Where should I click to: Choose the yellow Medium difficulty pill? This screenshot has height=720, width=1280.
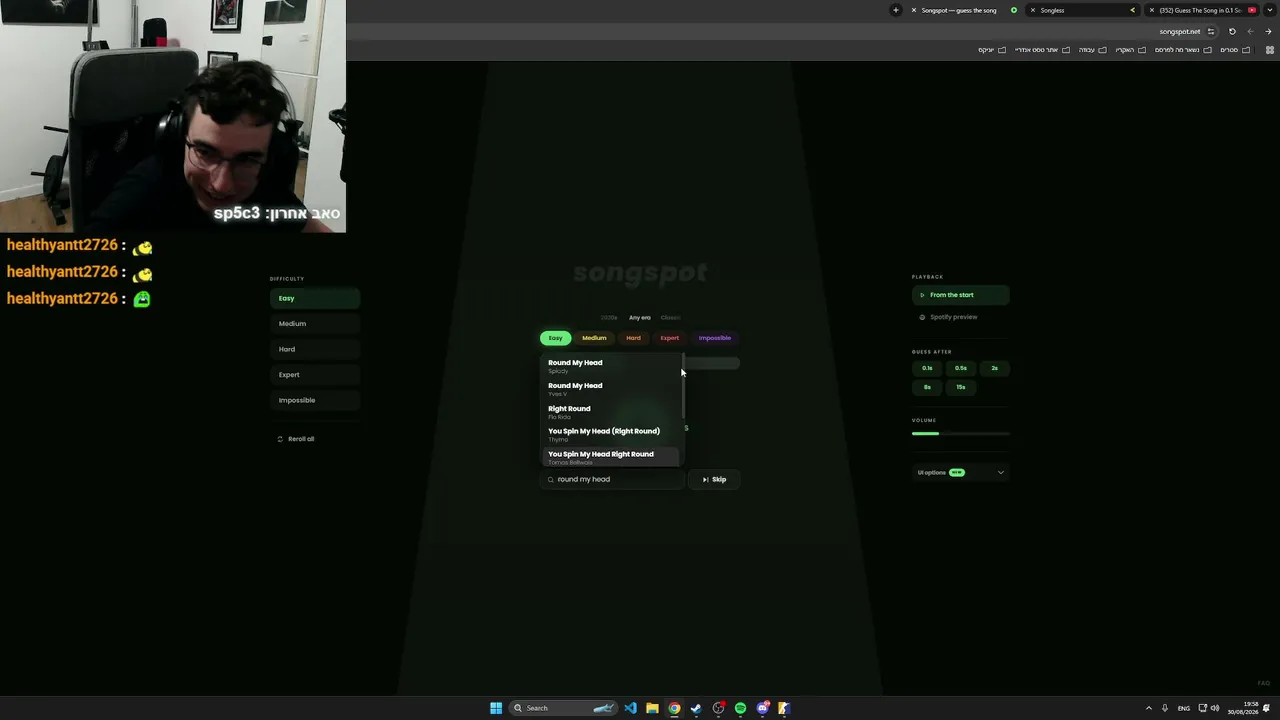594,338
